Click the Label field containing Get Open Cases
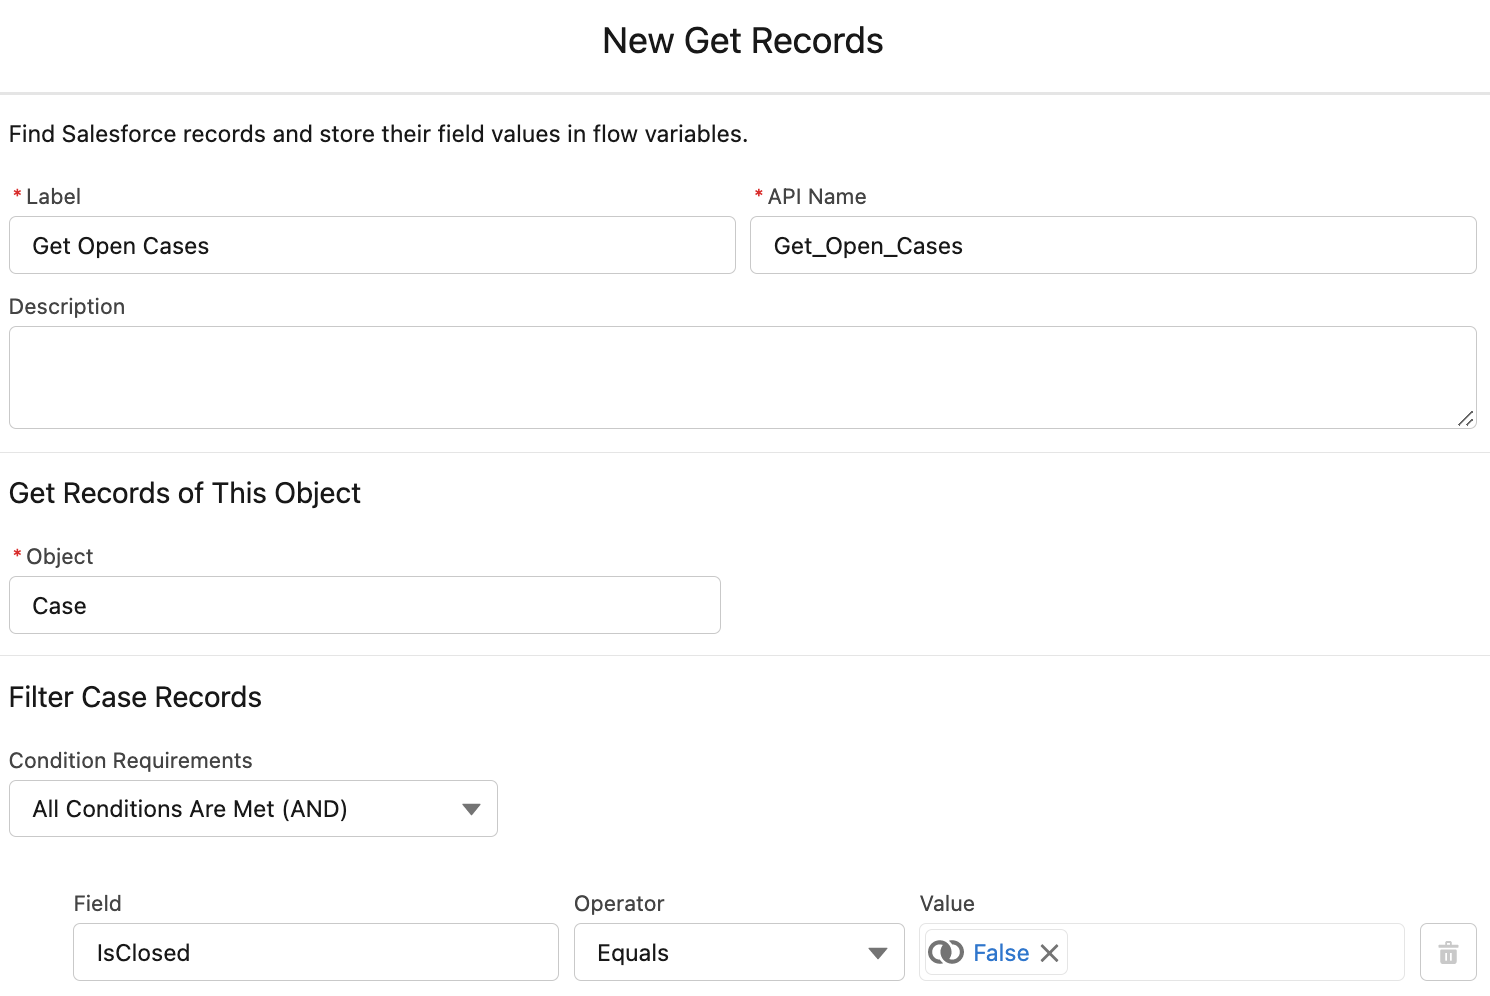The image size is (1490, 996). [x=372, y=246]
